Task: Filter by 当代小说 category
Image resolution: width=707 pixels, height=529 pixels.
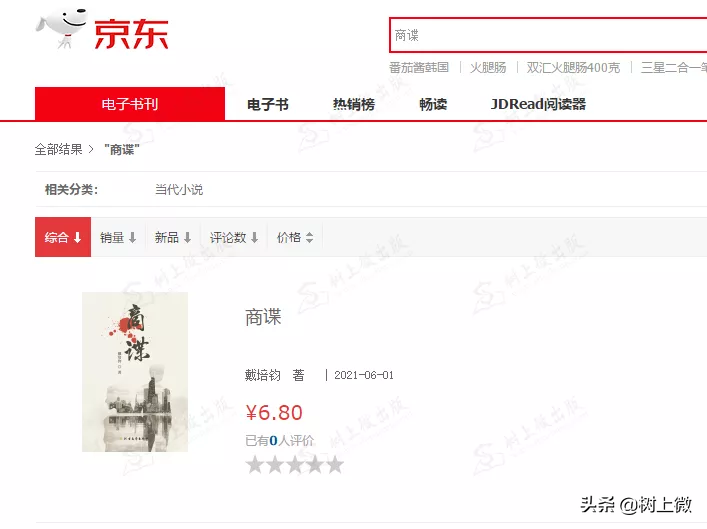Action: [179, 189]
